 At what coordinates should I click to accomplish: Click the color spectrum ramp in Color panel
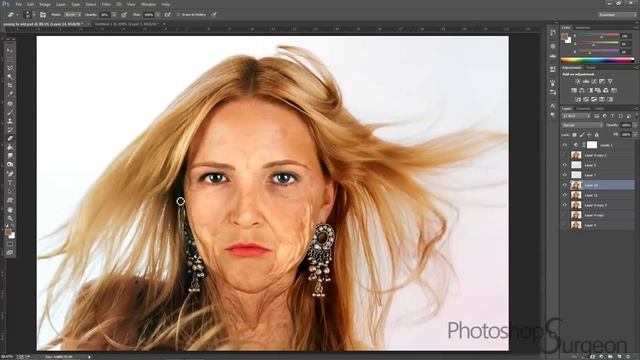[598, 60]
